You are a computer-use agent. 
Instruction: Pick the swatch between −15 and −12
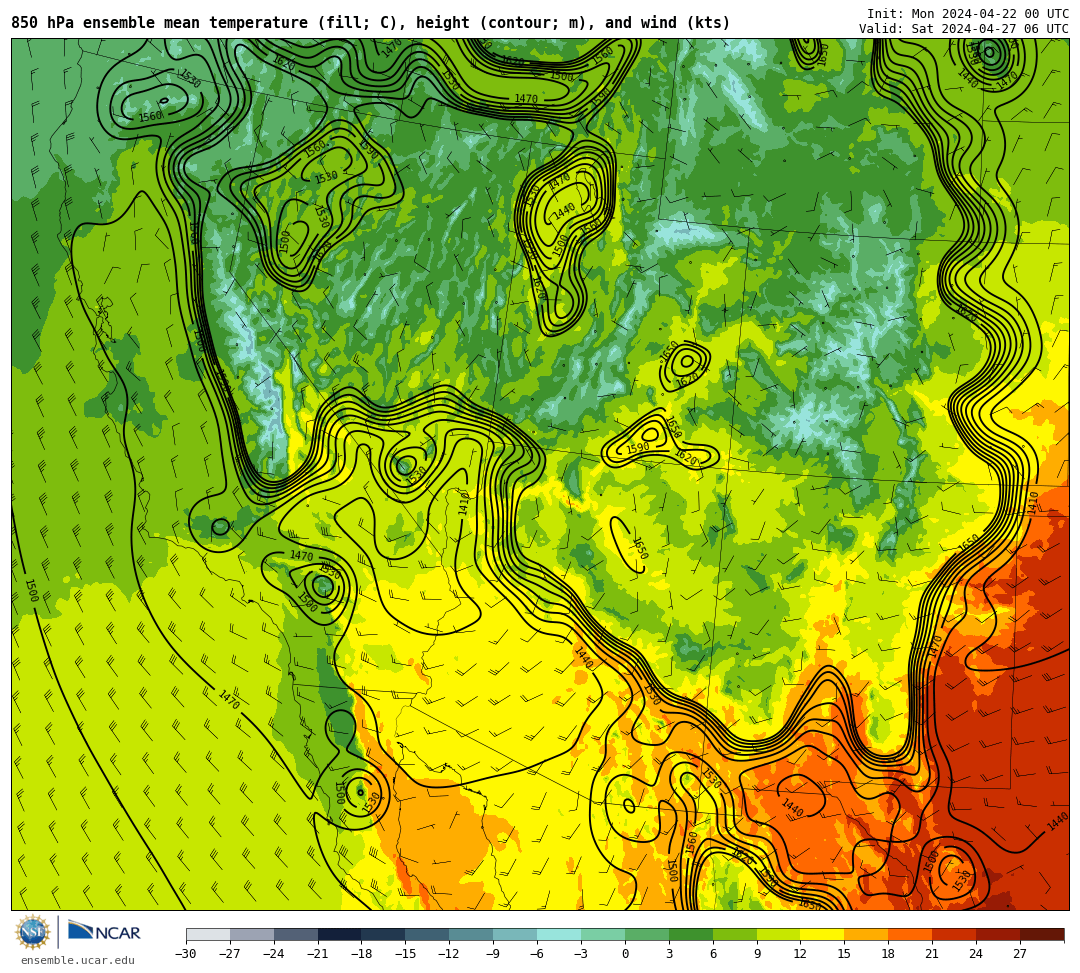[428, 934]
